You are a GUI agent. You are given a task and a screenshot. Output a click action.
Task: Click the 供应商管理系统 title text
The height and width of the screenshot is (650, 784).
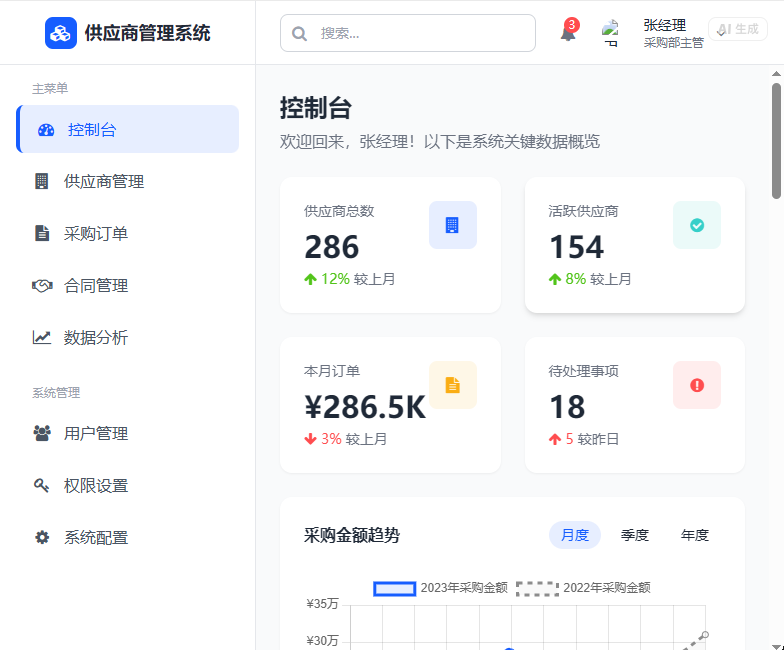point(148,33)
